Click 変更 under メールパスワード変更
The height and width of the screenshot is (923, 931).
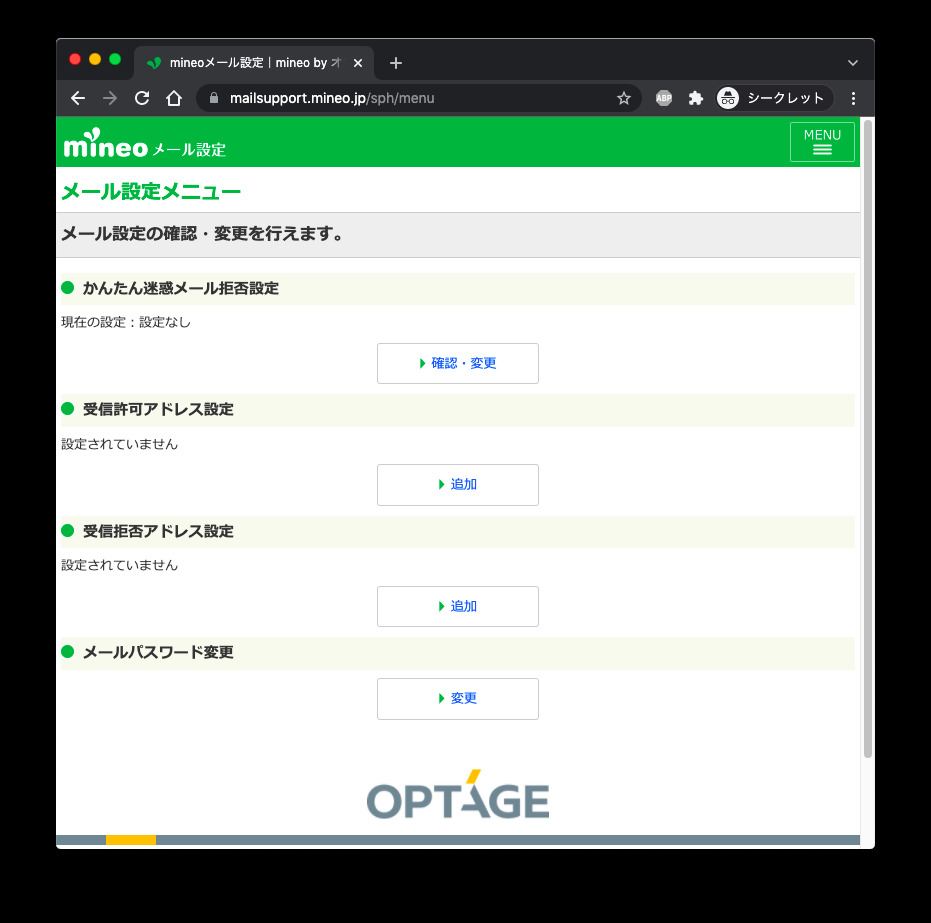pyautogui.click(x=458, y=699)
